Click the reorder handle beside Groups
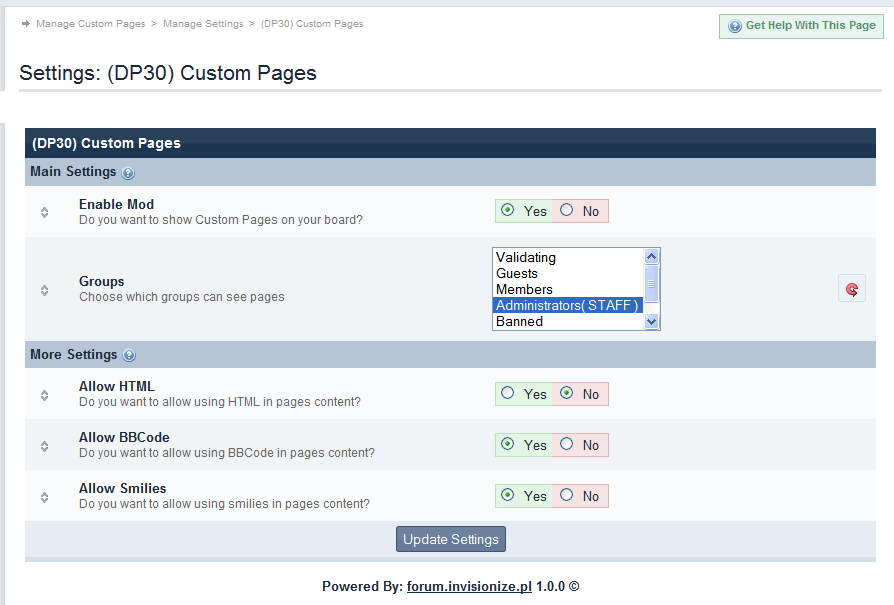This screenshot has width=894, height=605. click(44, 290)
